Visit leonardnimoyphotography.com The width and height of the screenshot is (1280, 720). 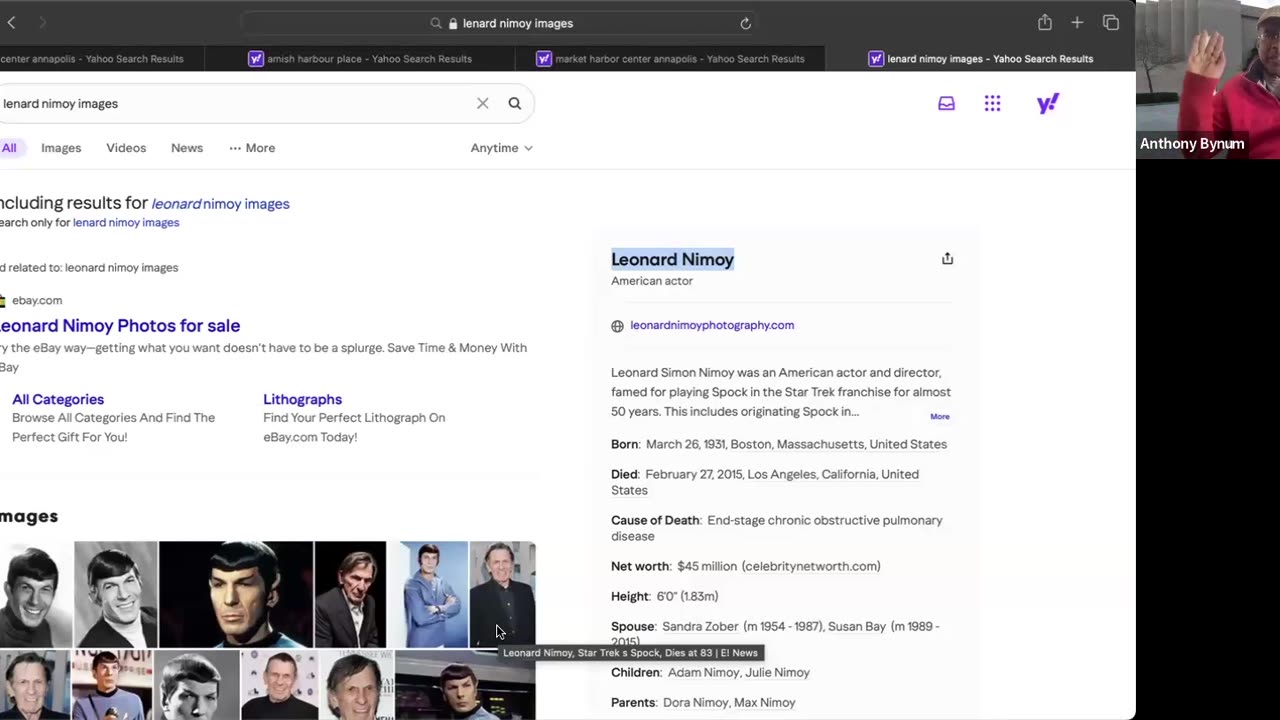[x=712, y=325]
